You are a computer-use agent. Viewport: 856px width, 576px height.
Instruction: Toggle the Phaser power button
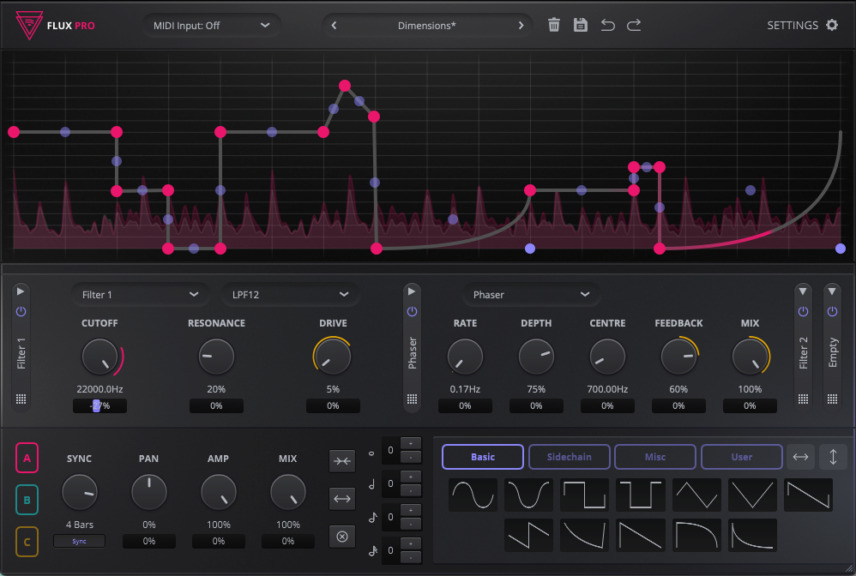point(412,312)
